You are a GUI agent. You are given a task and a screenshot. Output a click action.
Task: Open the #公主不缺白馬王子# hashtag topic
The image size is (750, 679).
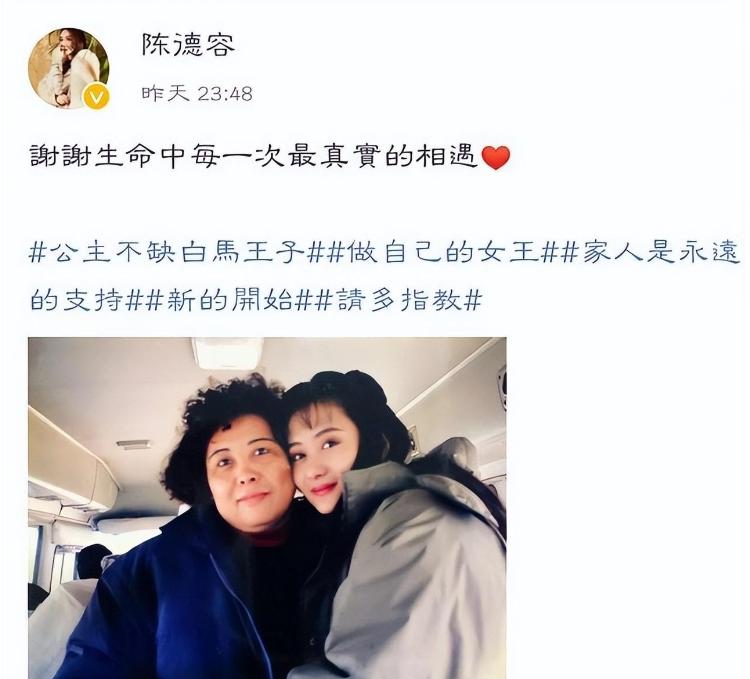[x=177, y=252]
